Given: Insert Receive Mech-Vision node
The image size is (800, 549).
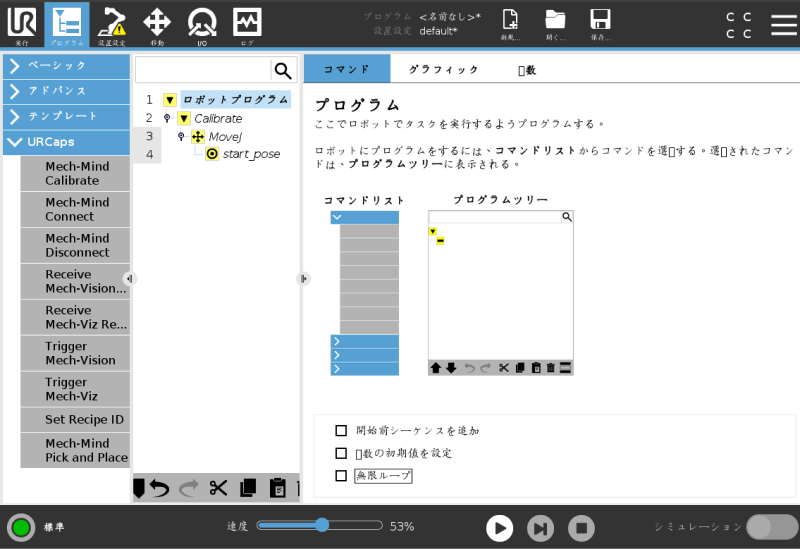Looking at the screenshot, I should coord(76,281).
